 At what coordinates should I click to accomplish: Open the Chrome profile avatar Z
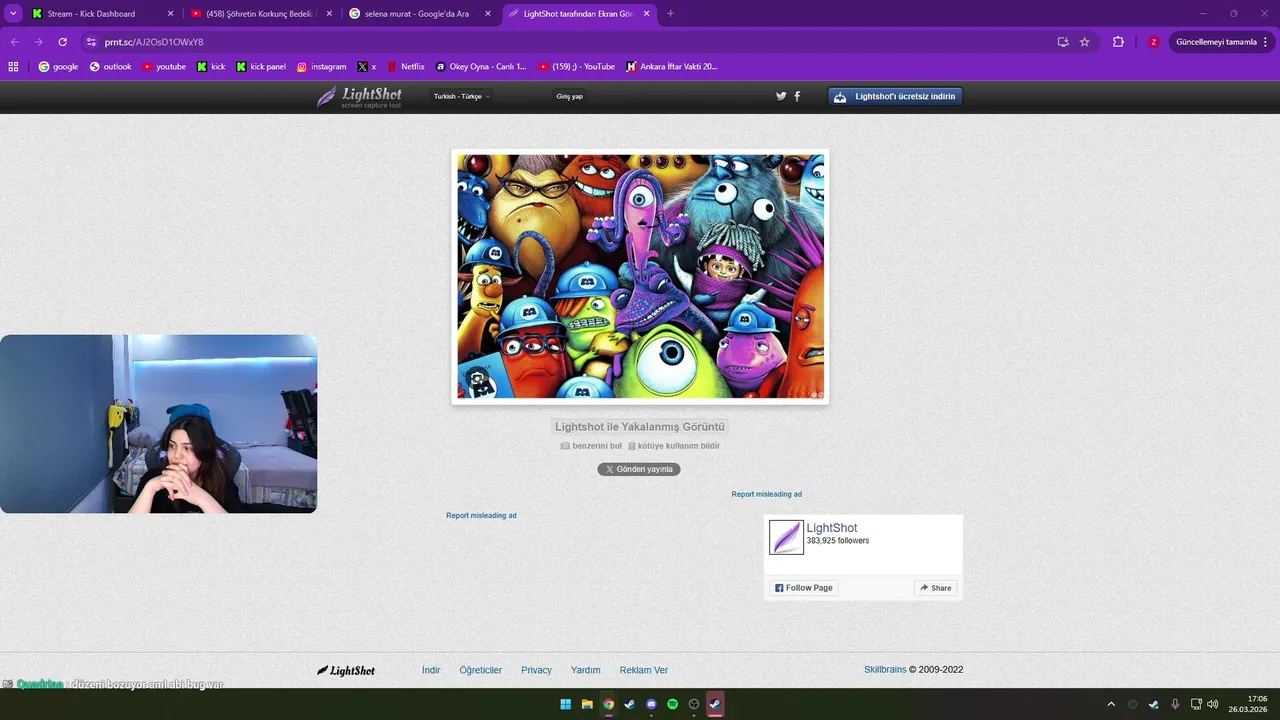coord(1153,42)
